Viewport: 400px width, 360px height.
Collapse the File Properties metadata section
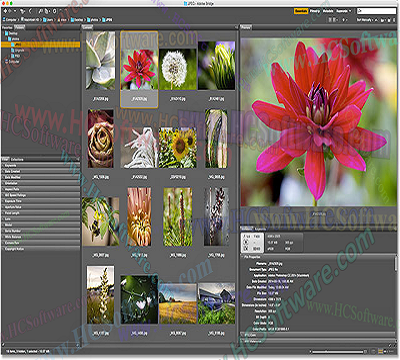243,257
